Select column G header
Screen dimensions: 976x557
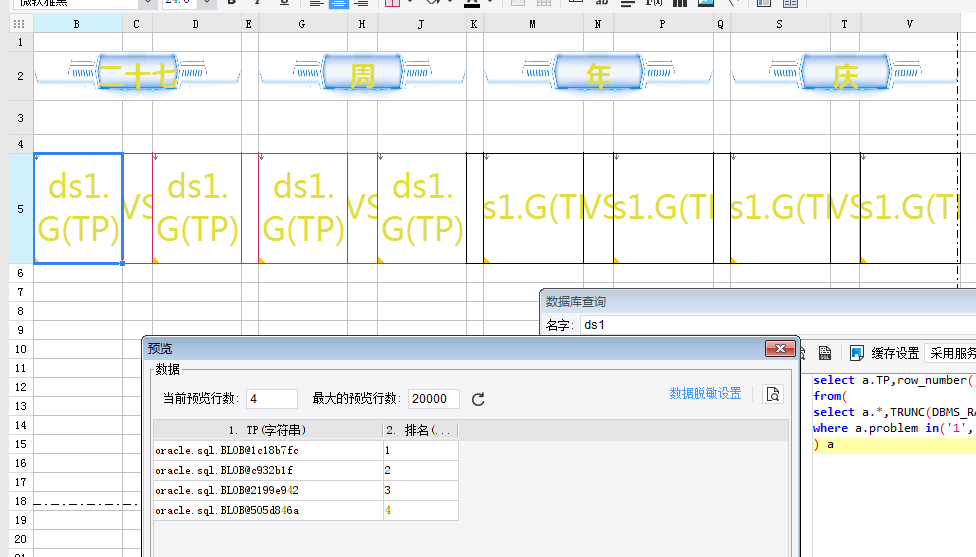(302, 24)
